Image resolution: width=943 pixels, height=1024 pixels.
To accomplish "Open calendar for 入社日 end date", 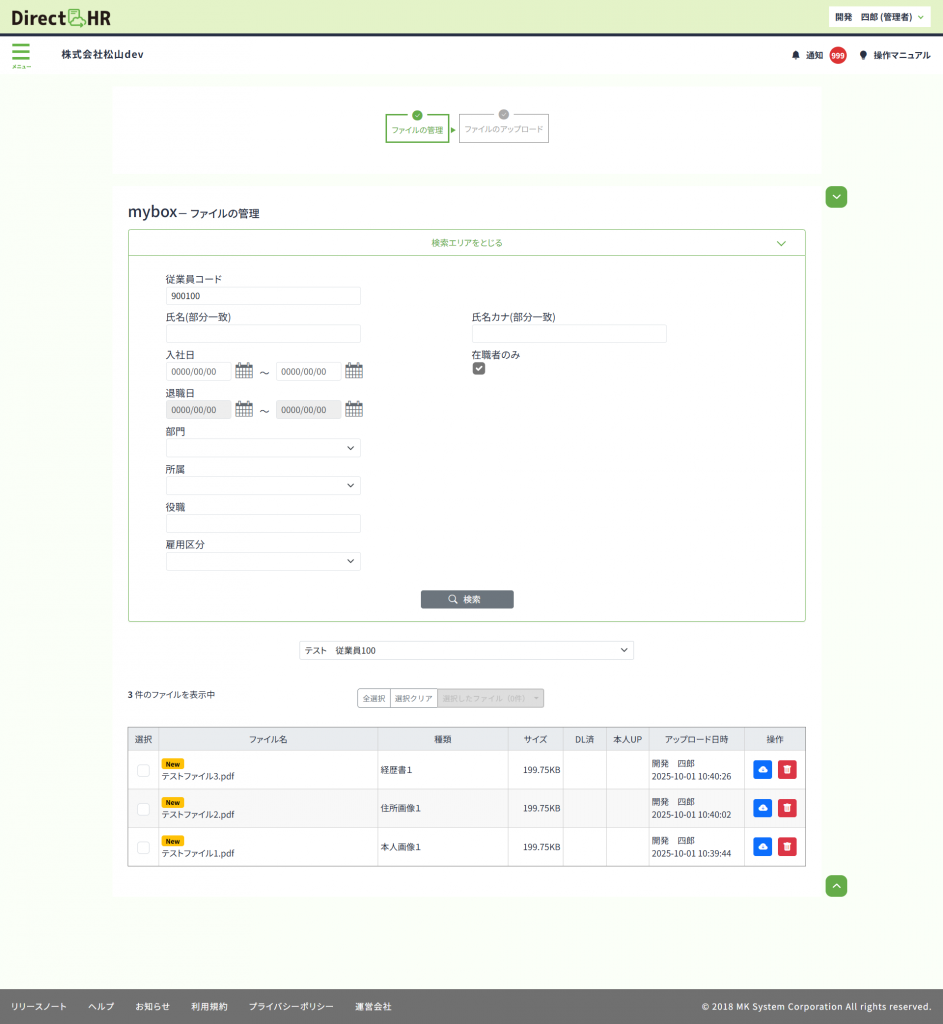I will tap(354, 371).
